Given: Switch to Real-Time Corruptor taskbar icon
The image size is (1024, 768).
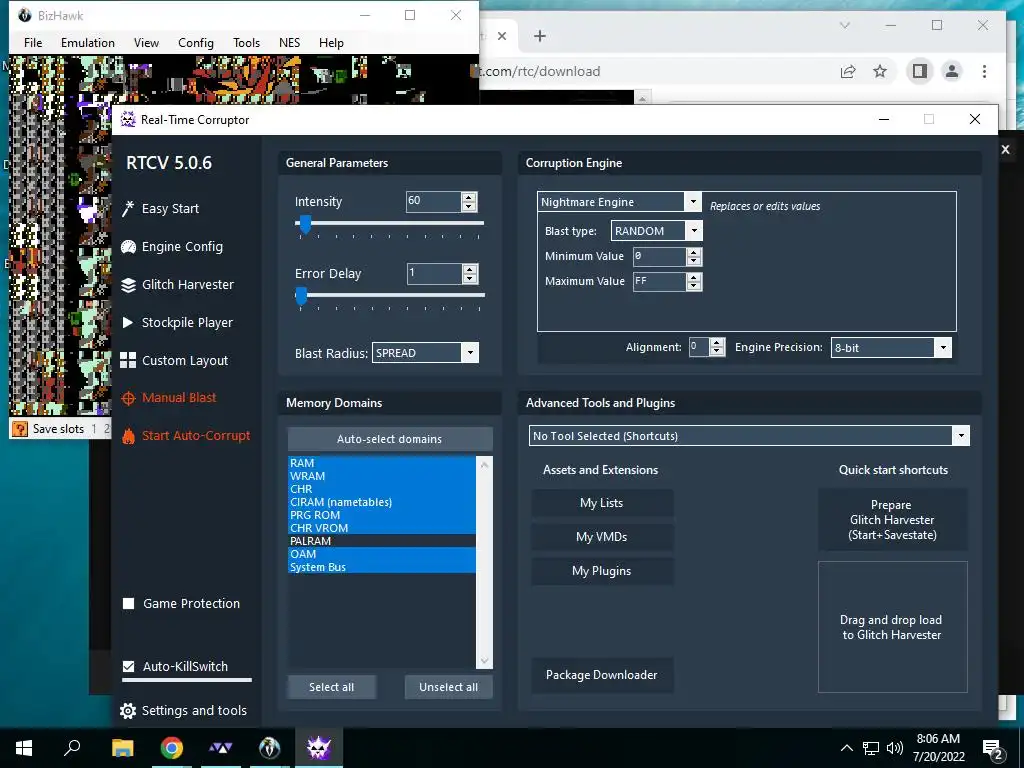Looking at the screenshot, I should pyautogui.click(x=319, y=748).
